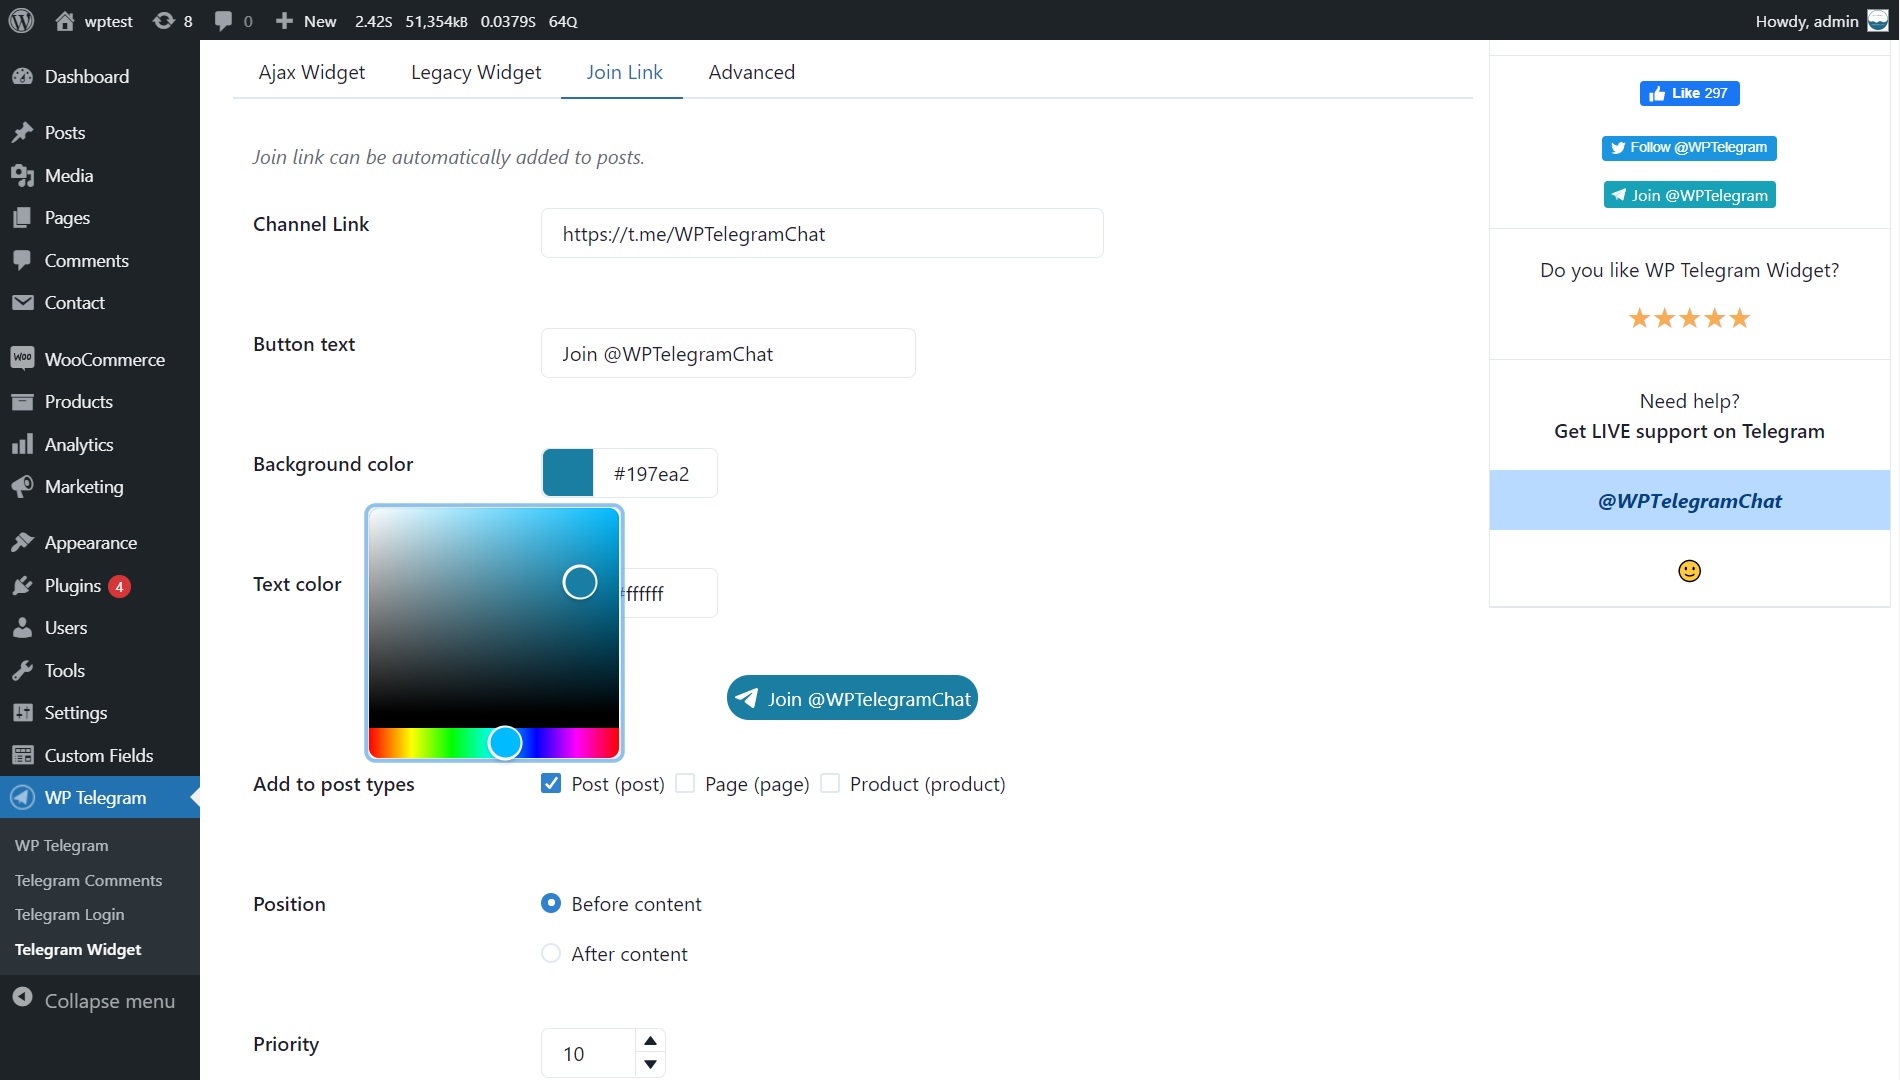Select the Join Link tab
1900x1080 pixels.
pos(624,72)
